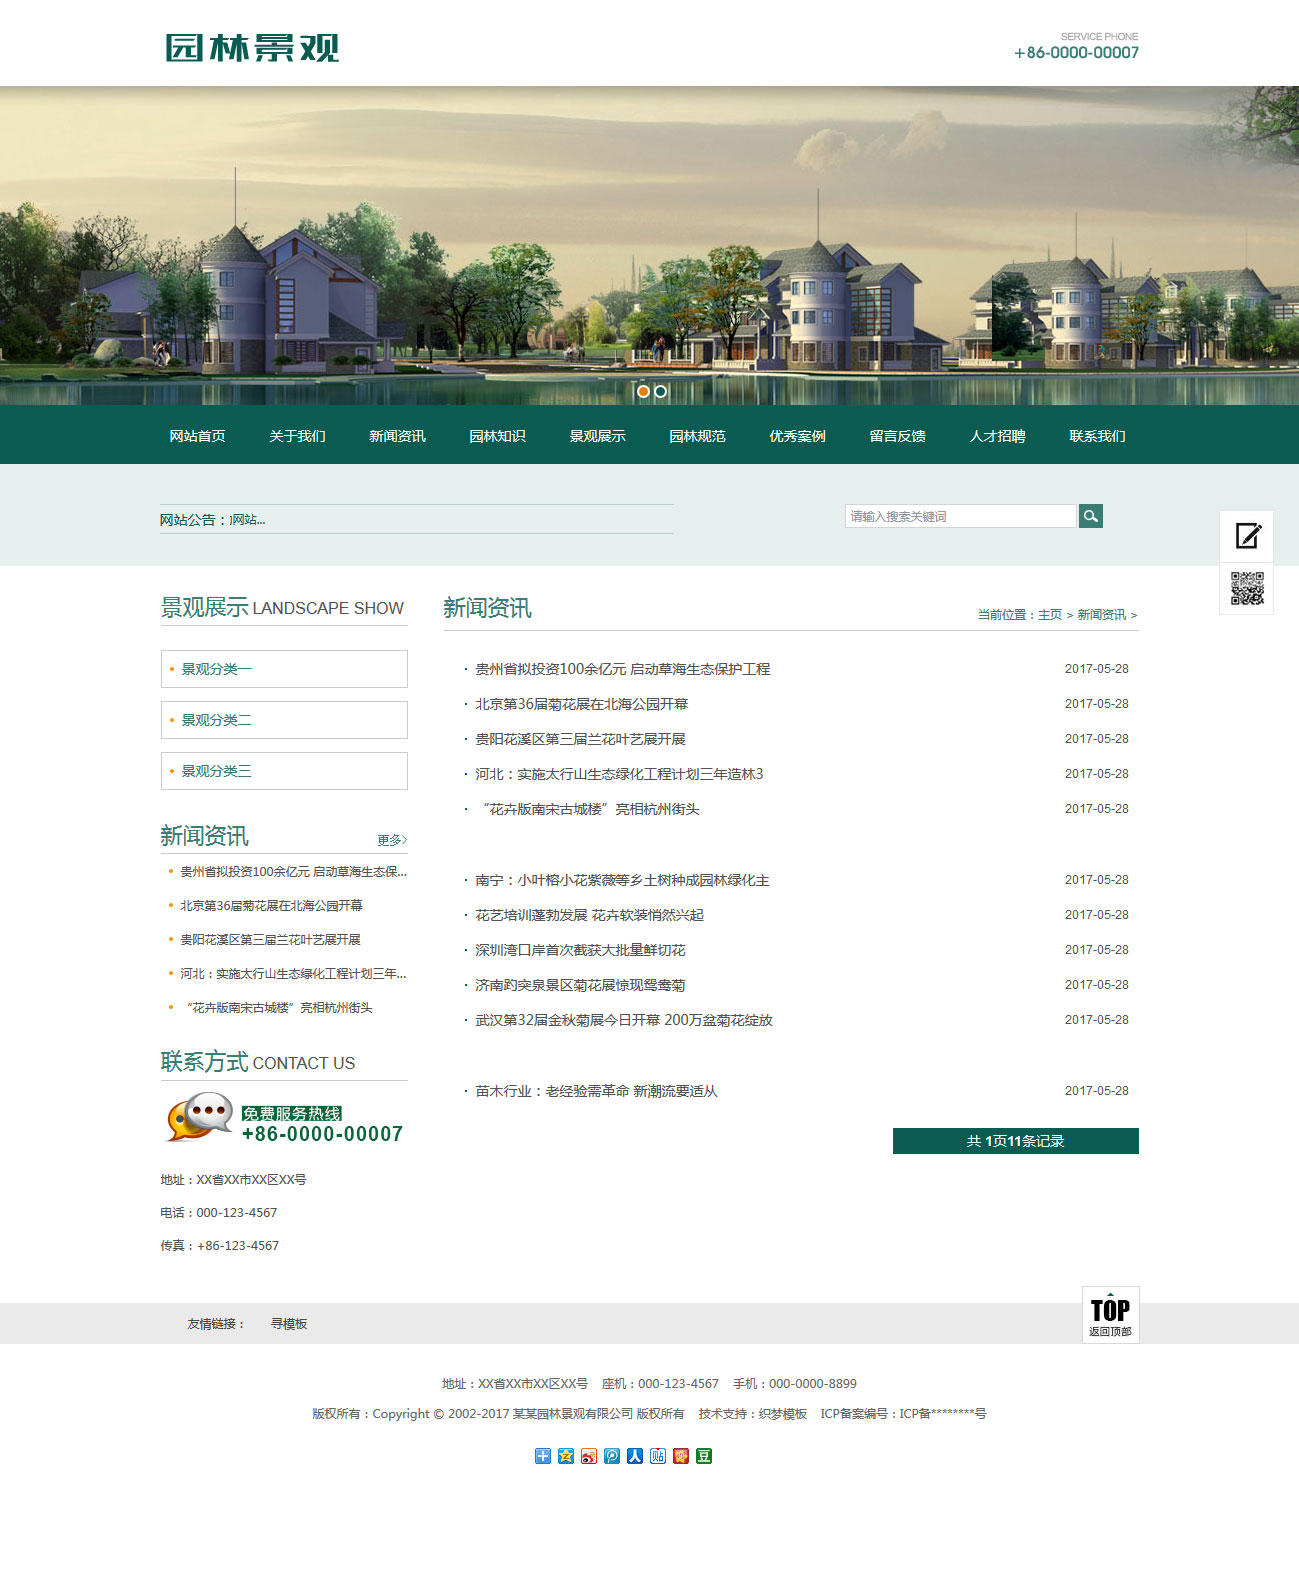Image resolution: width=1299 pixels, height=1587 pixels.
Task: Switch to second banner slide dot
Action: (x=660, y=391)
